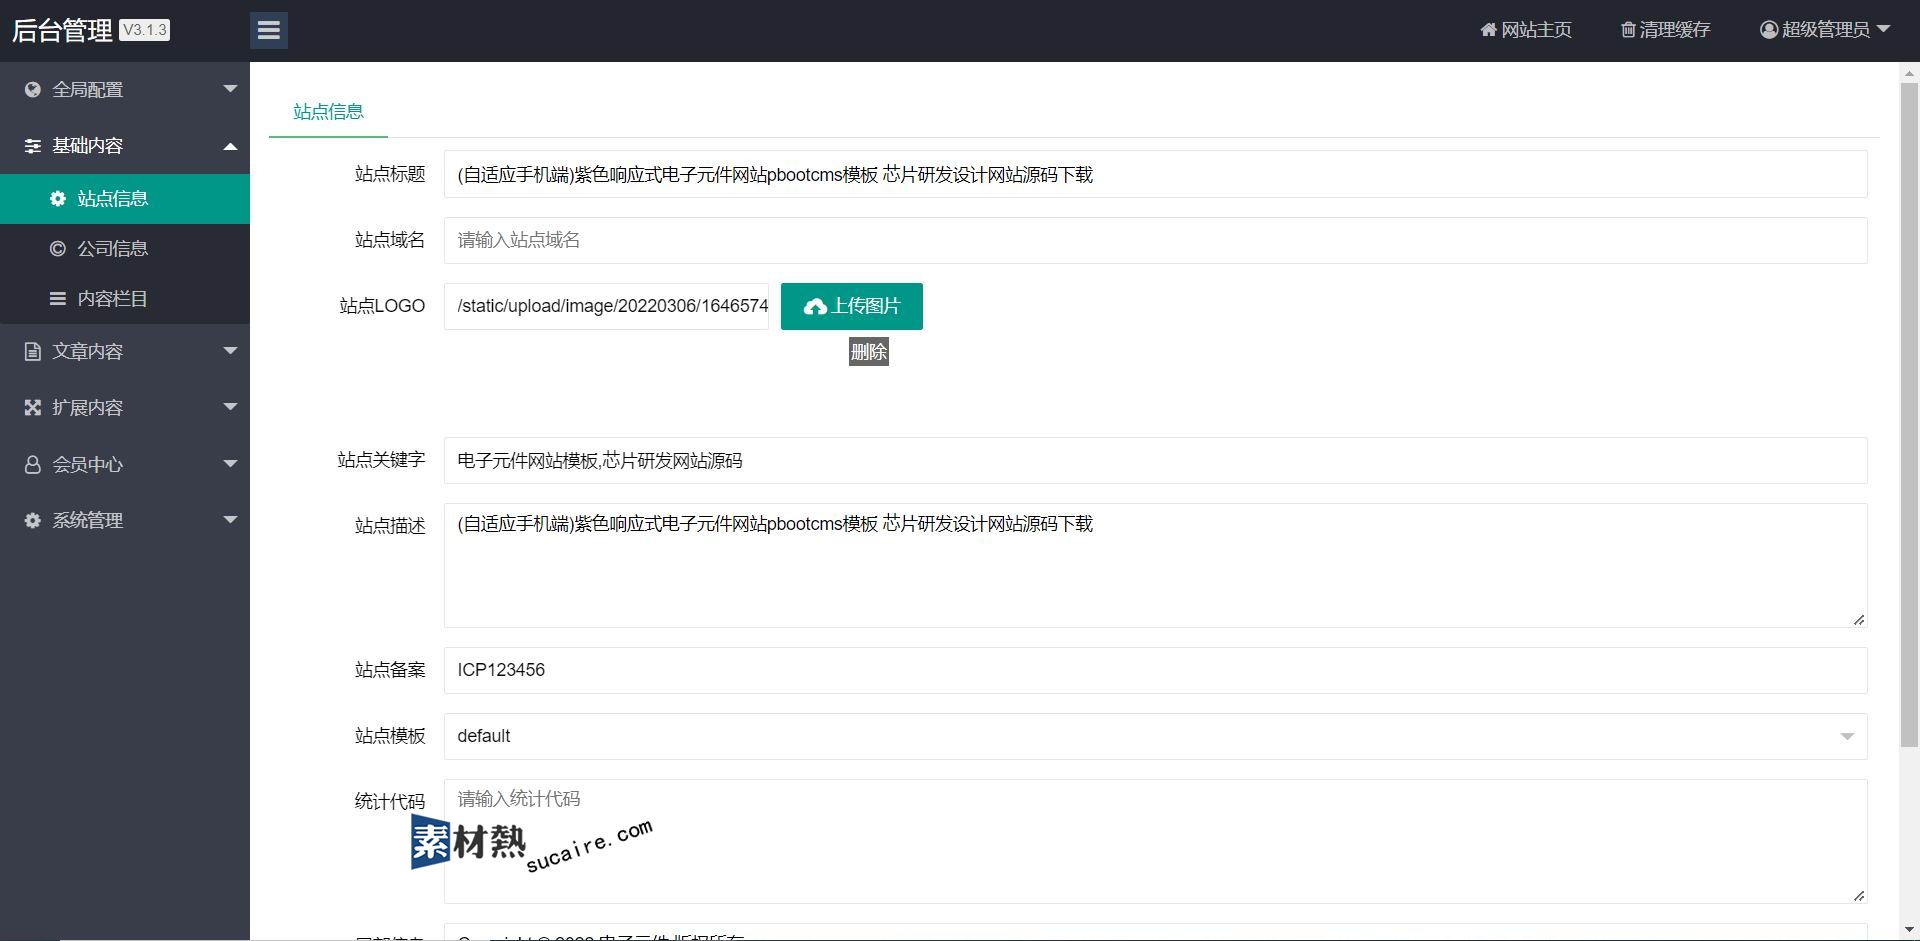
Task: Select the 站点信息 tab
Action: pyautogui.click(x=328, y=112)
